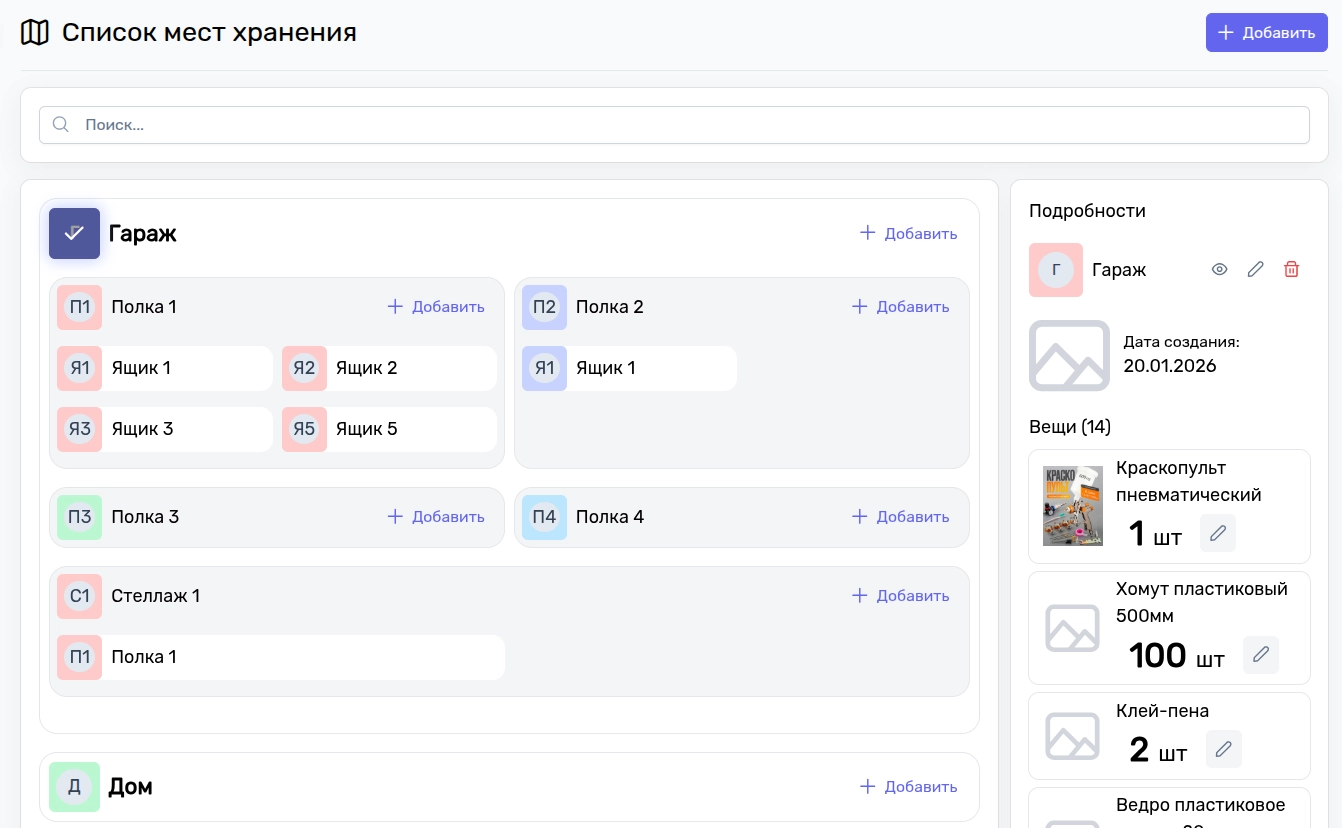Click the Вещи (14) heading
The width and height of the screenshot is (1342, 828).
pos(1070,427)
